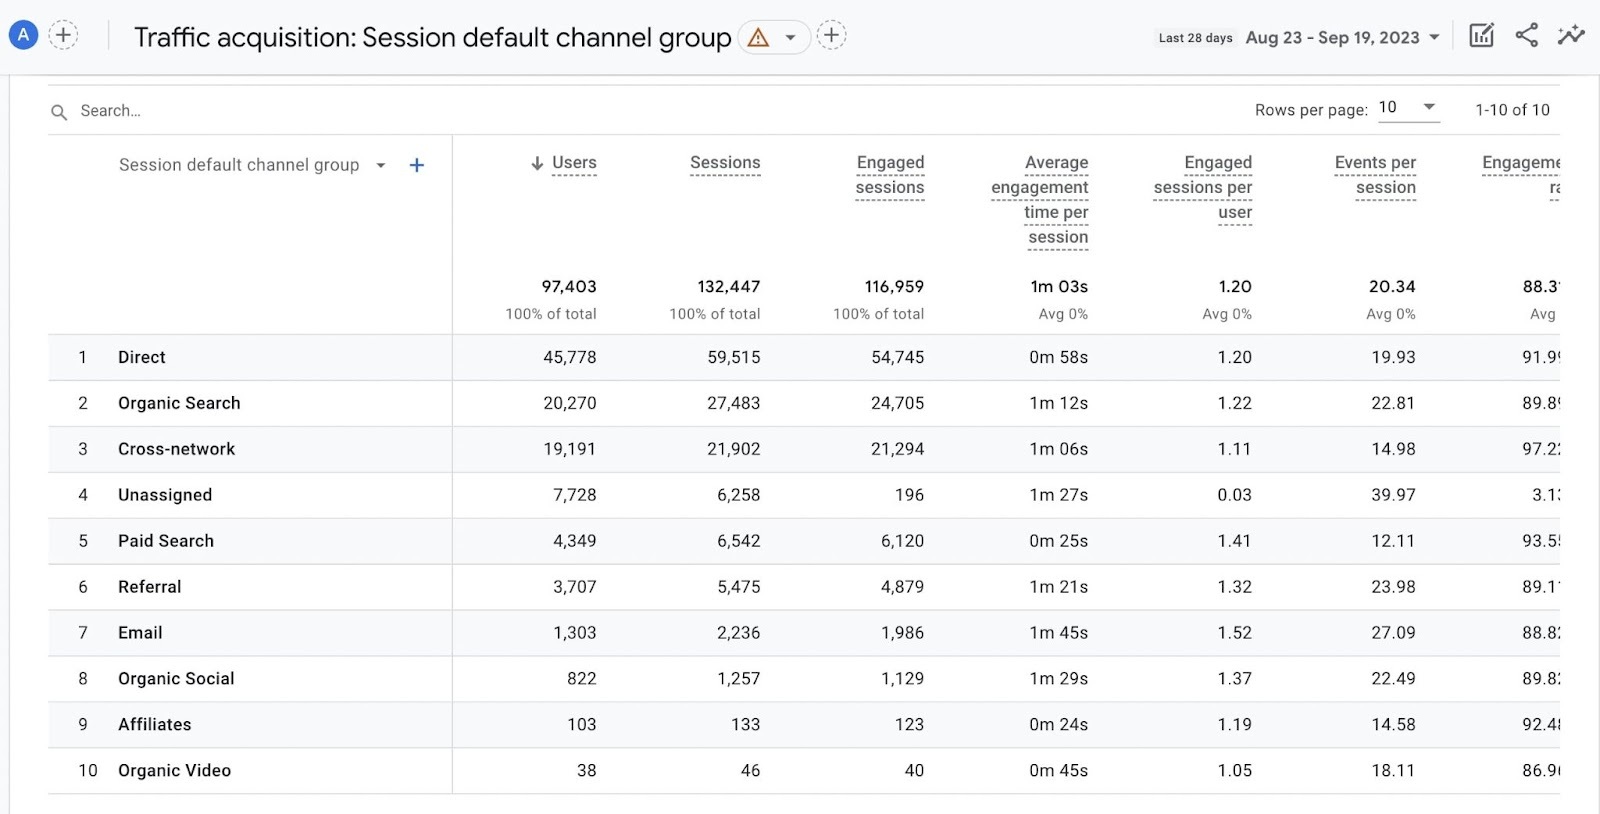The width and height of the screenshot is (1600, 814).
Task: Open the Session default channel group dimension dropdown
Action: tap(380, 166)
